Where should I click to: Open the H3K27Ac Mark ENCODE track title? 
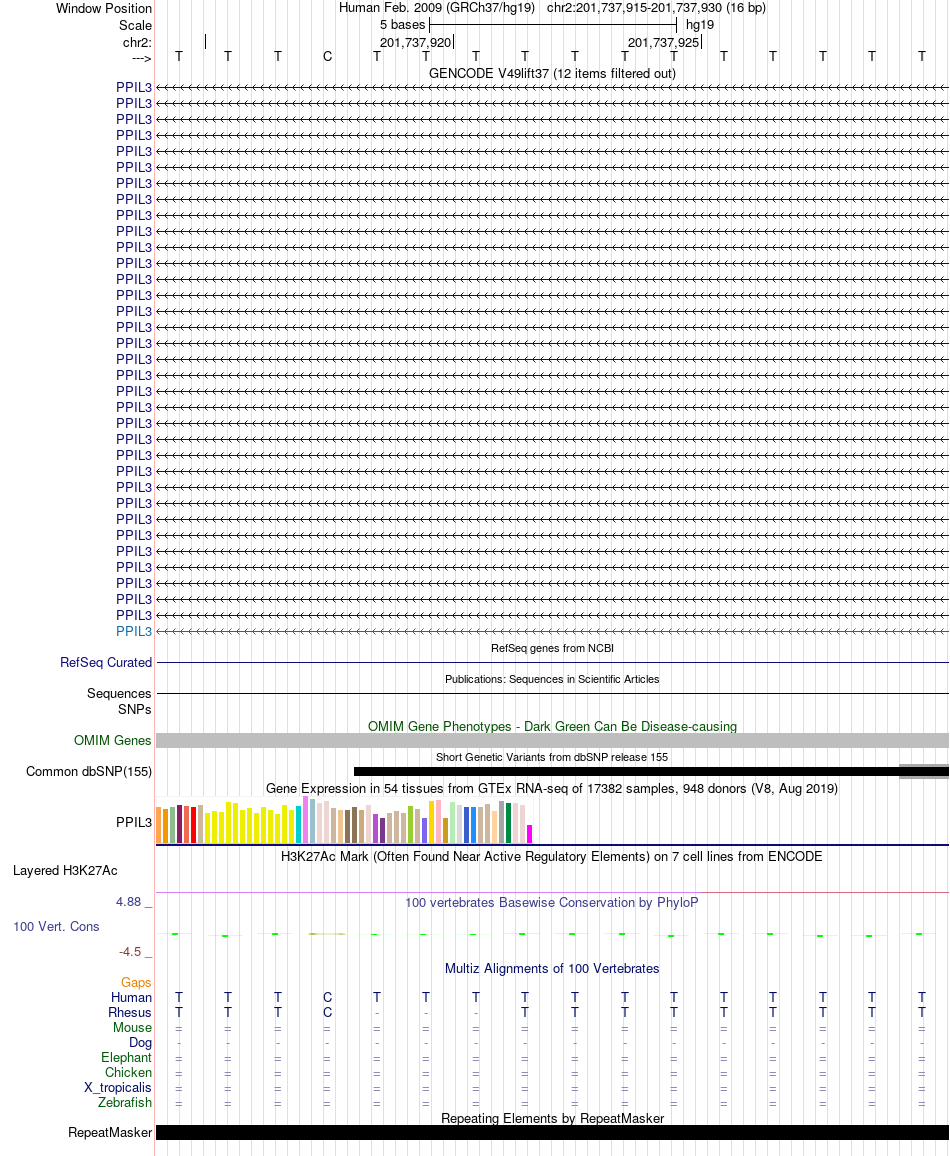(x=552, y=856)
